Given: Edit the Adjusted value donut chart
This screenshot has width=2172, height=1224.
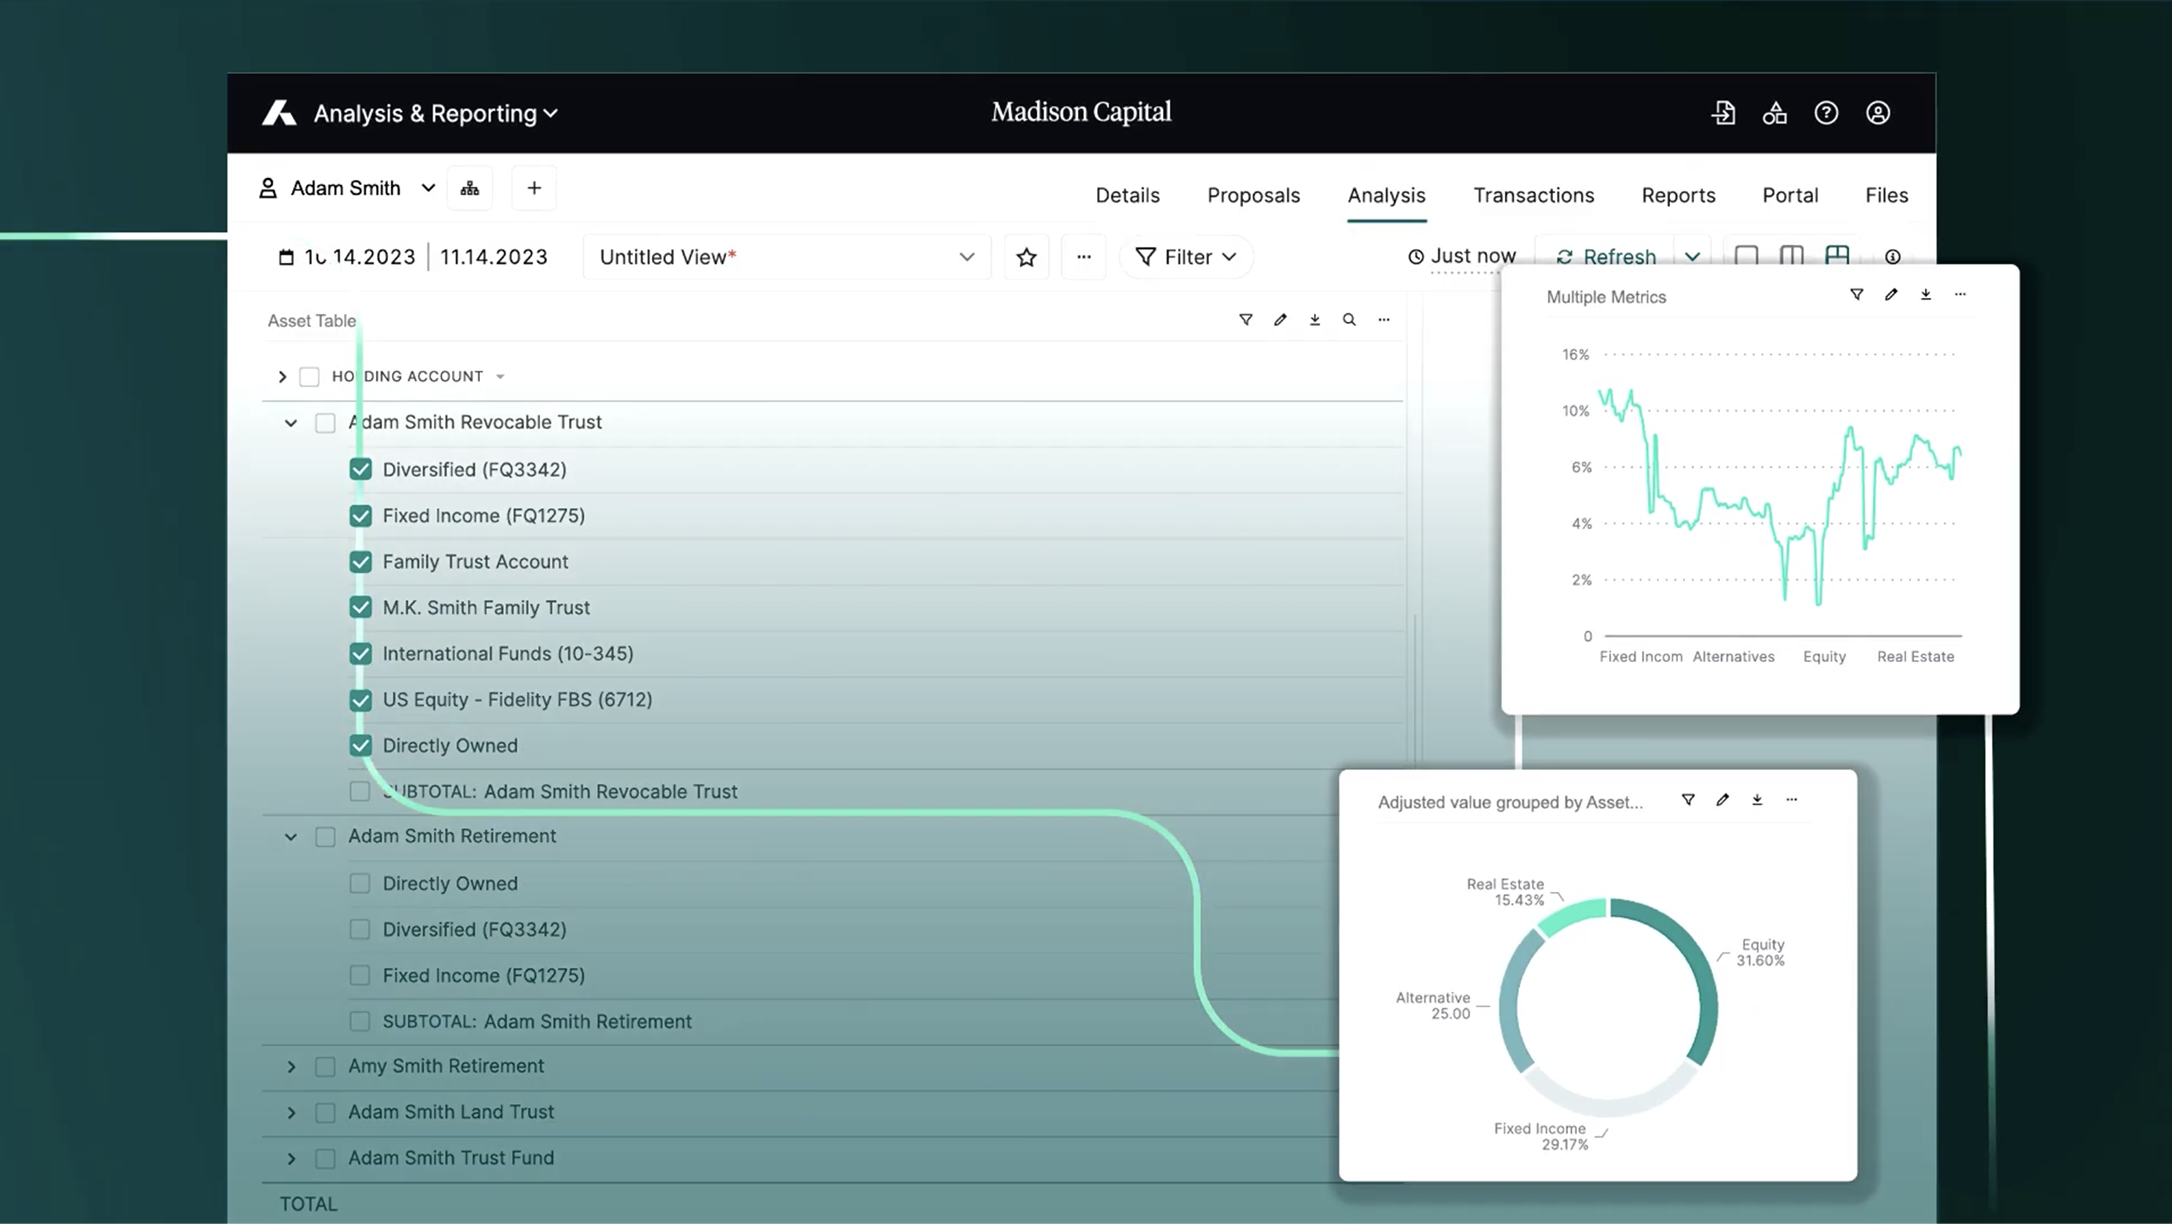Looking at the screenshot, I should 1722,800.
